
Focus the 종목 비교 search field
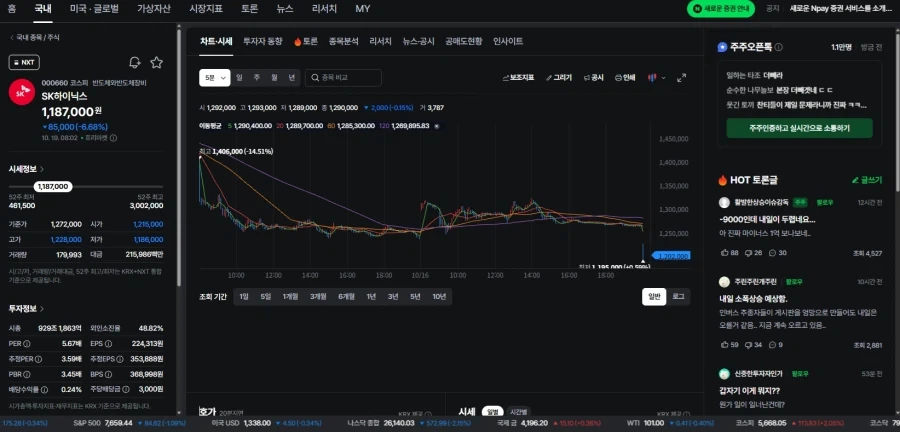pyautogui.click(x=343, y=77)
